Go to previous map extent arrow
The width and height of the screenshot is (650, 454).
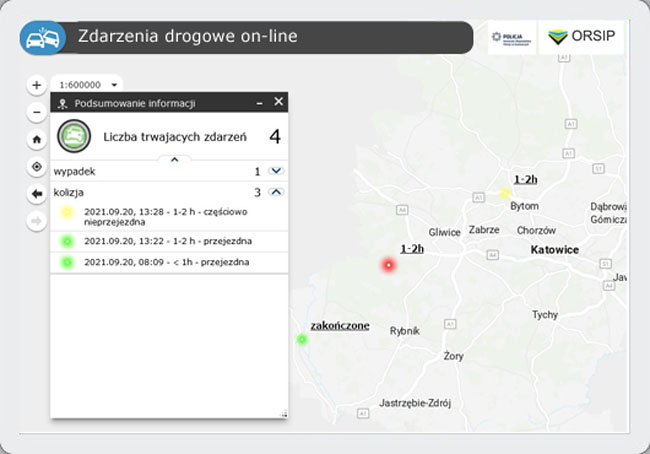click(x=37, y=194)
